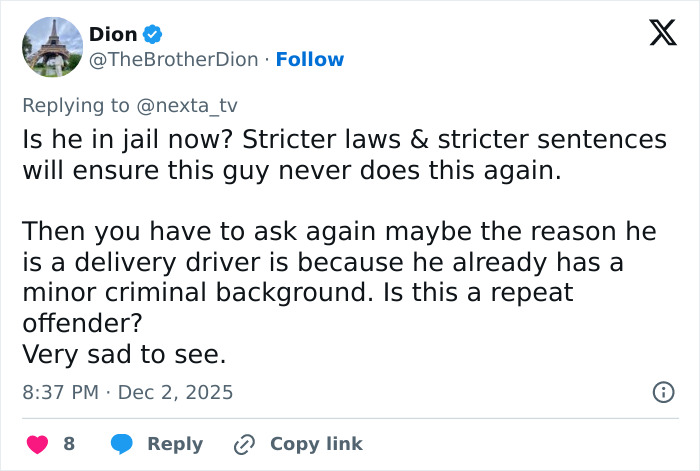Open the Eiffel Tower profile avatar
Screen dimensions: 700x471
[x=51, y=47]
